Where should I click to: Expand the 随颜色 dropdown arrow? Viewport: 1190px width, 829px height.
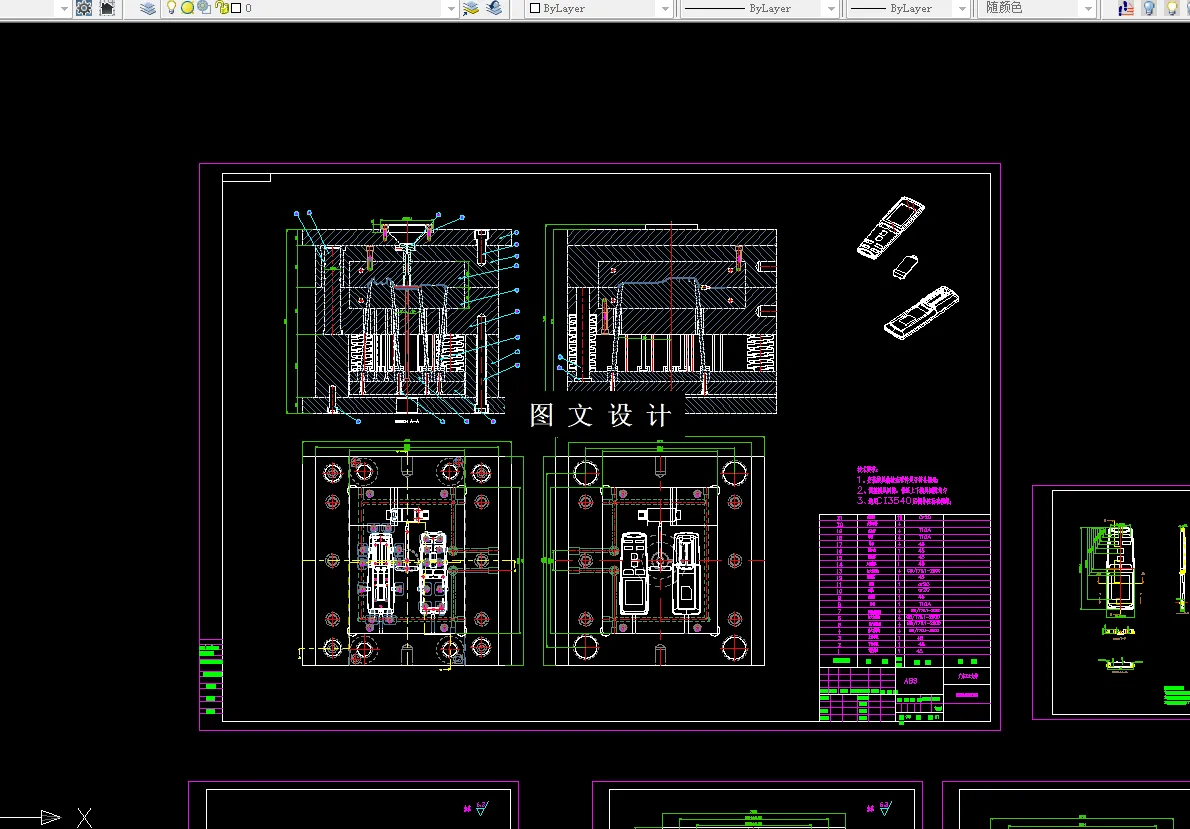click(x=1088, y=8)
